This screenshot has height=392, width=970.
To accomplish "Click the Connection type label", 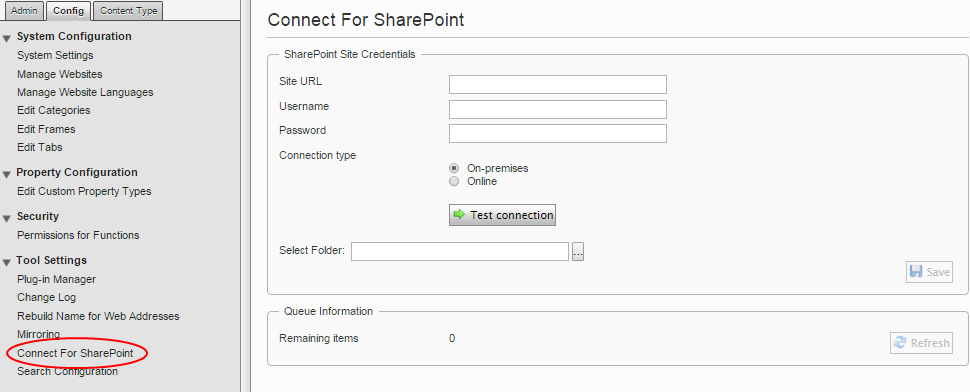I will (x=317, y=155).
